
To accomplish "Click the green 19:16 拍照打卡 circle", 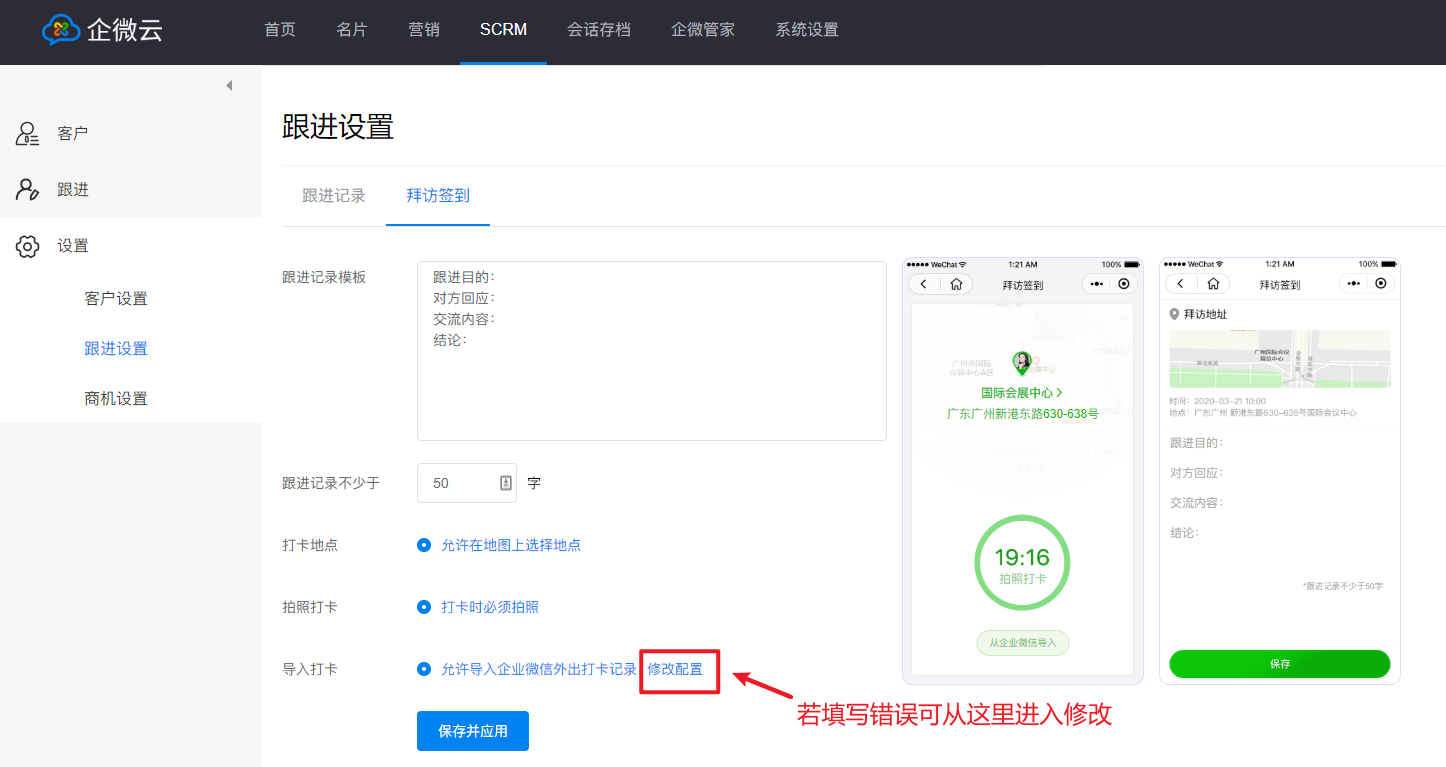I will point(1022,562).
